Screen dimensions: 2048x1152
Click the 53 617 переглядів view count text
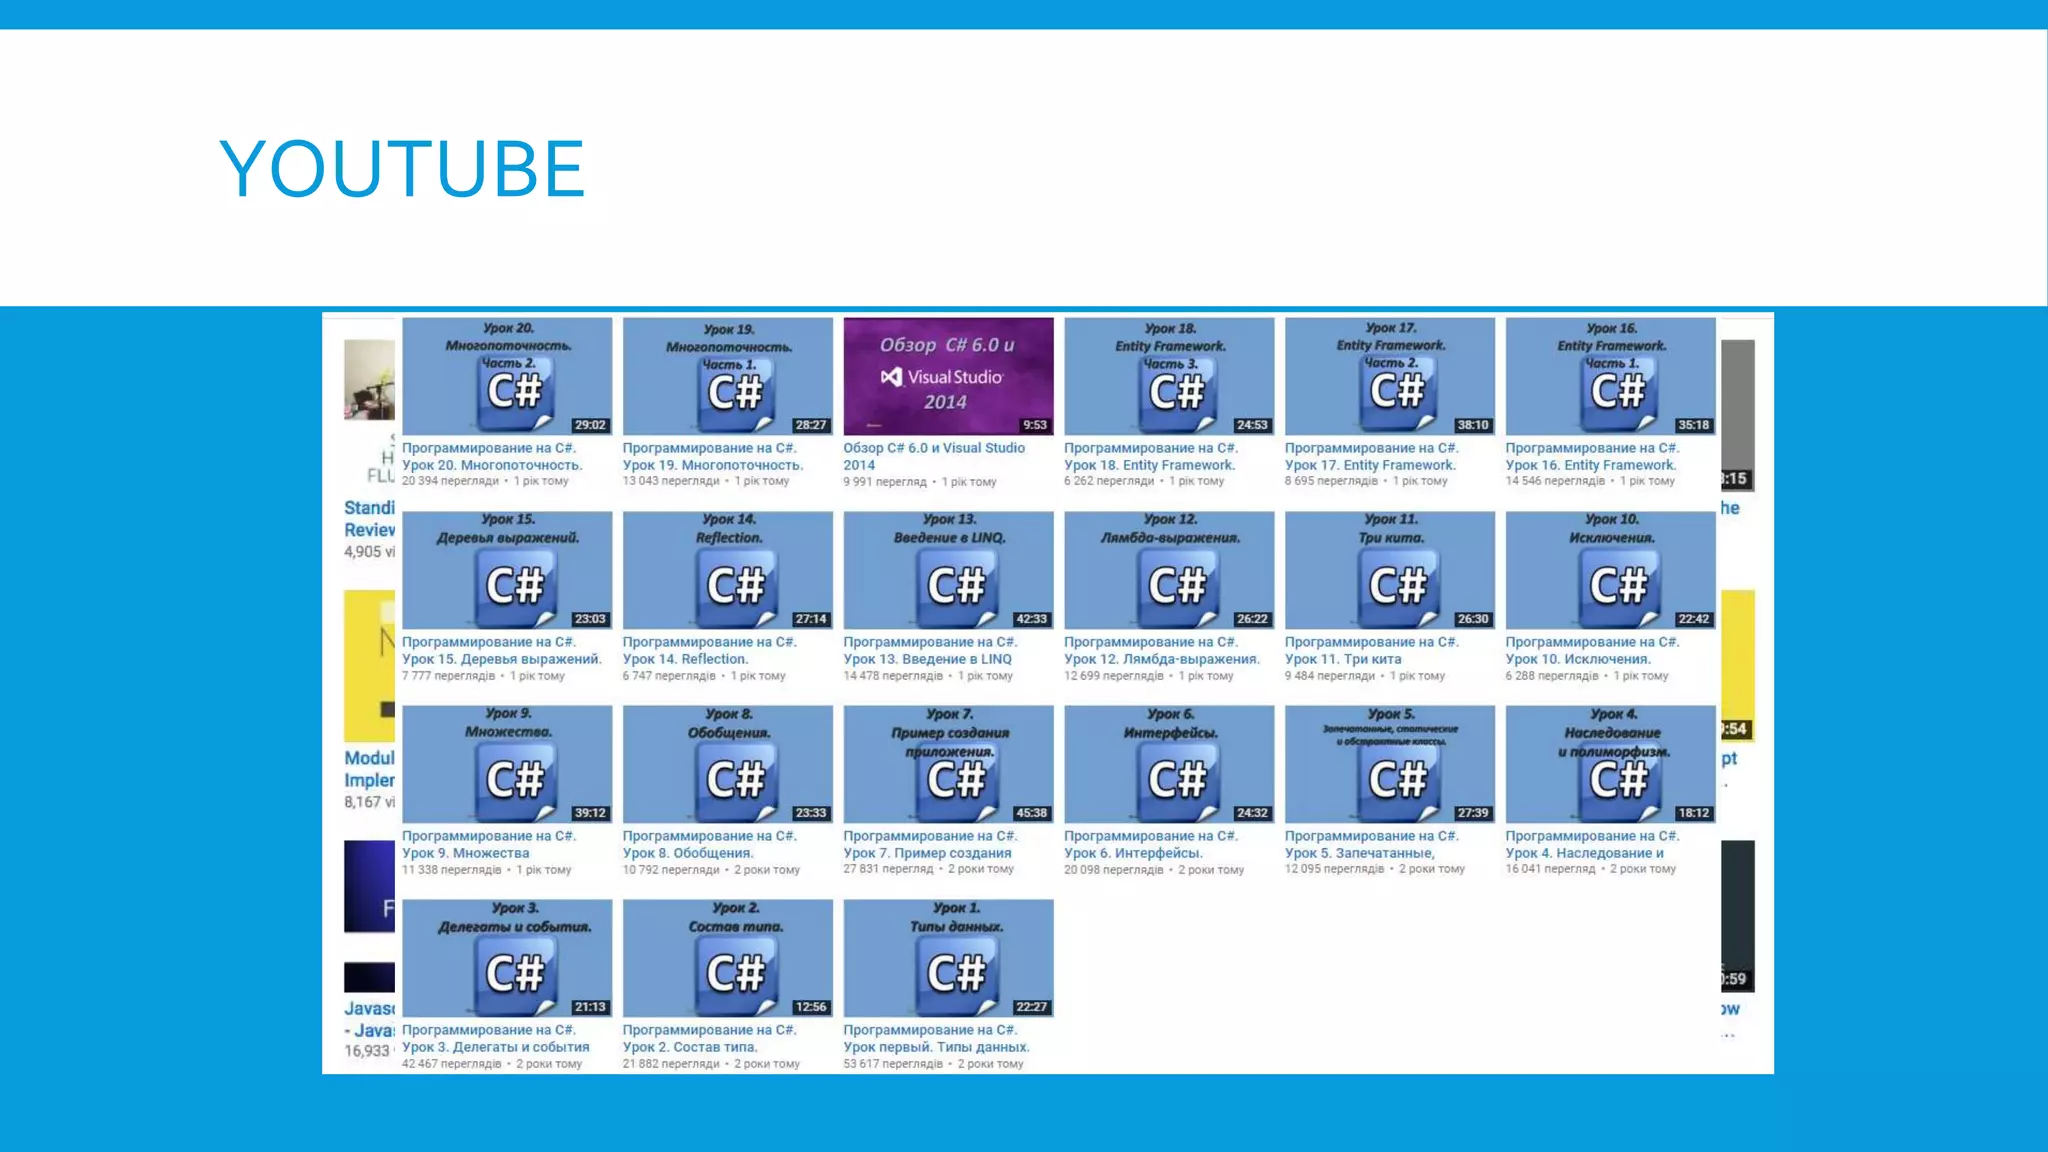click(x=893, y=1064)
